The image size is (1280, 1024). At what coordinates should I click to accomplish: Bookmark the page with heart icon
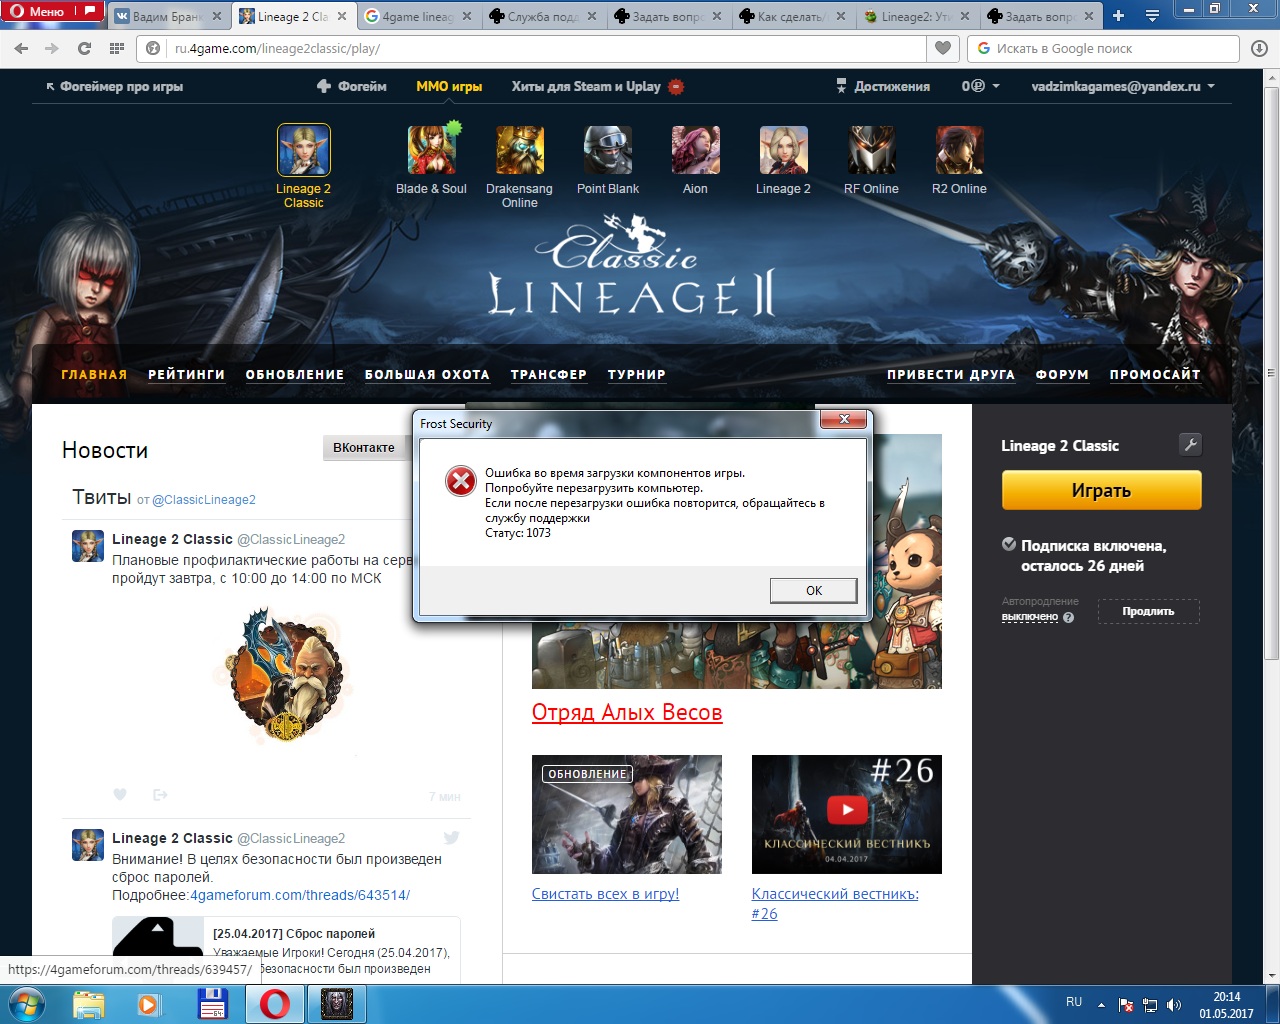click(943, 48)
